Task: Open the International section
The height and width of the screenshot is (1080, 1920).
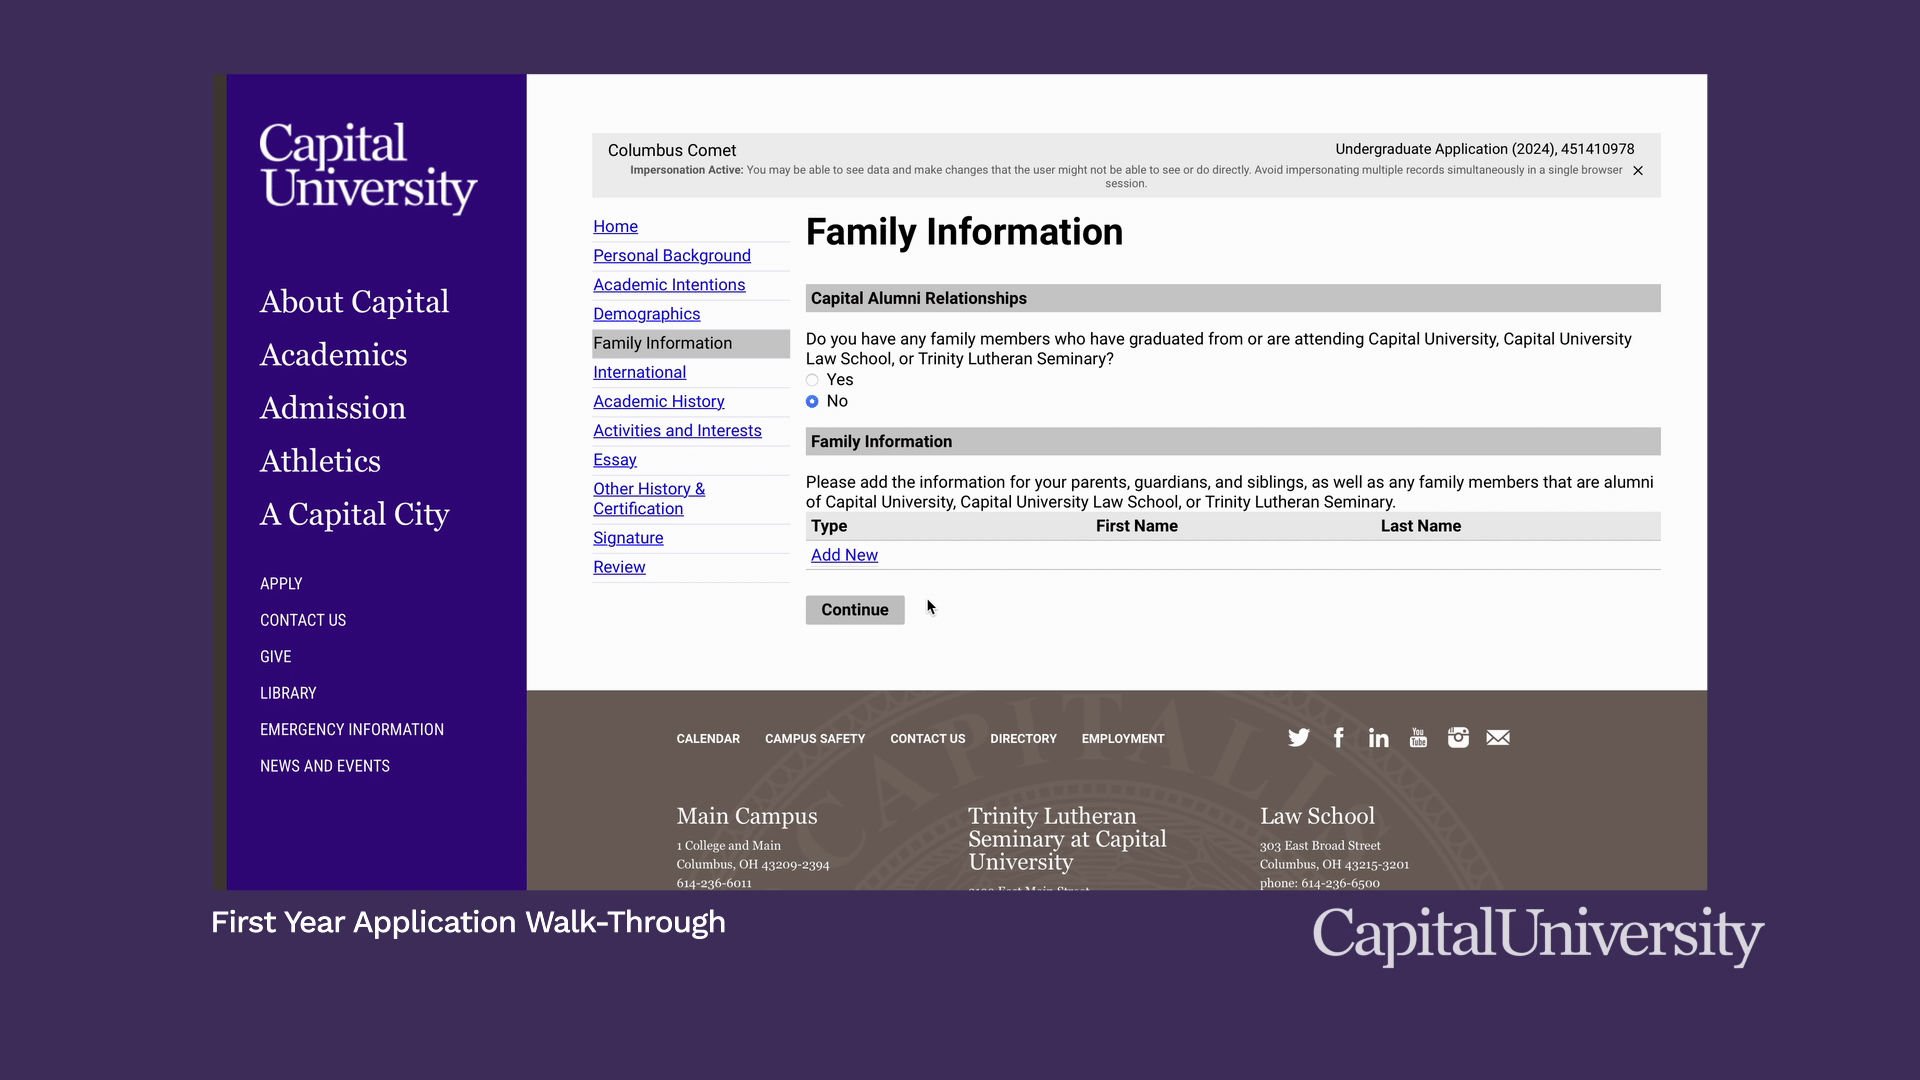Action: tap(639, 372)
